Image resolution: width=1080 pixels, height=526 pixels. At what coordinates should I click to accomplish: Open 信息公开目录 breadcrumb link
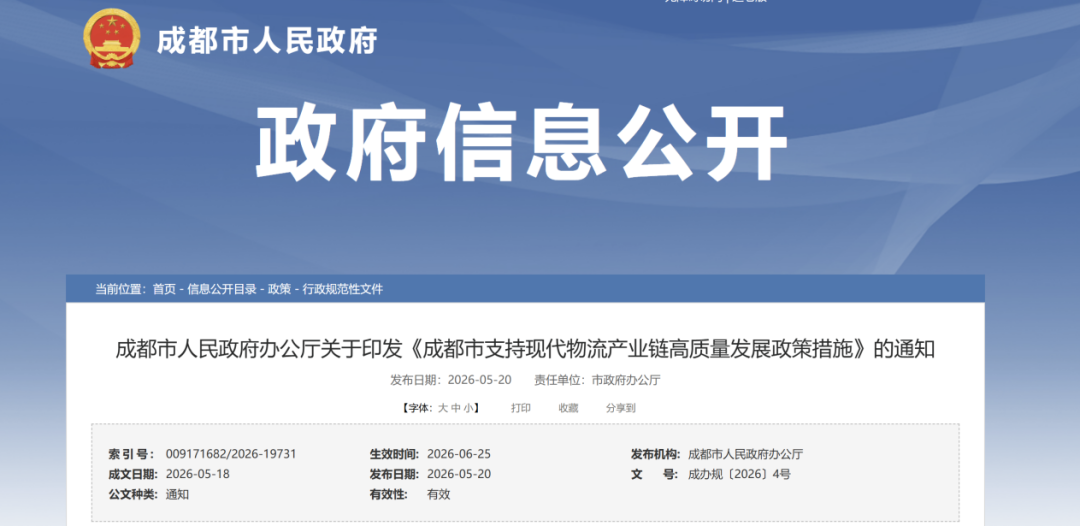pos(222,289)
